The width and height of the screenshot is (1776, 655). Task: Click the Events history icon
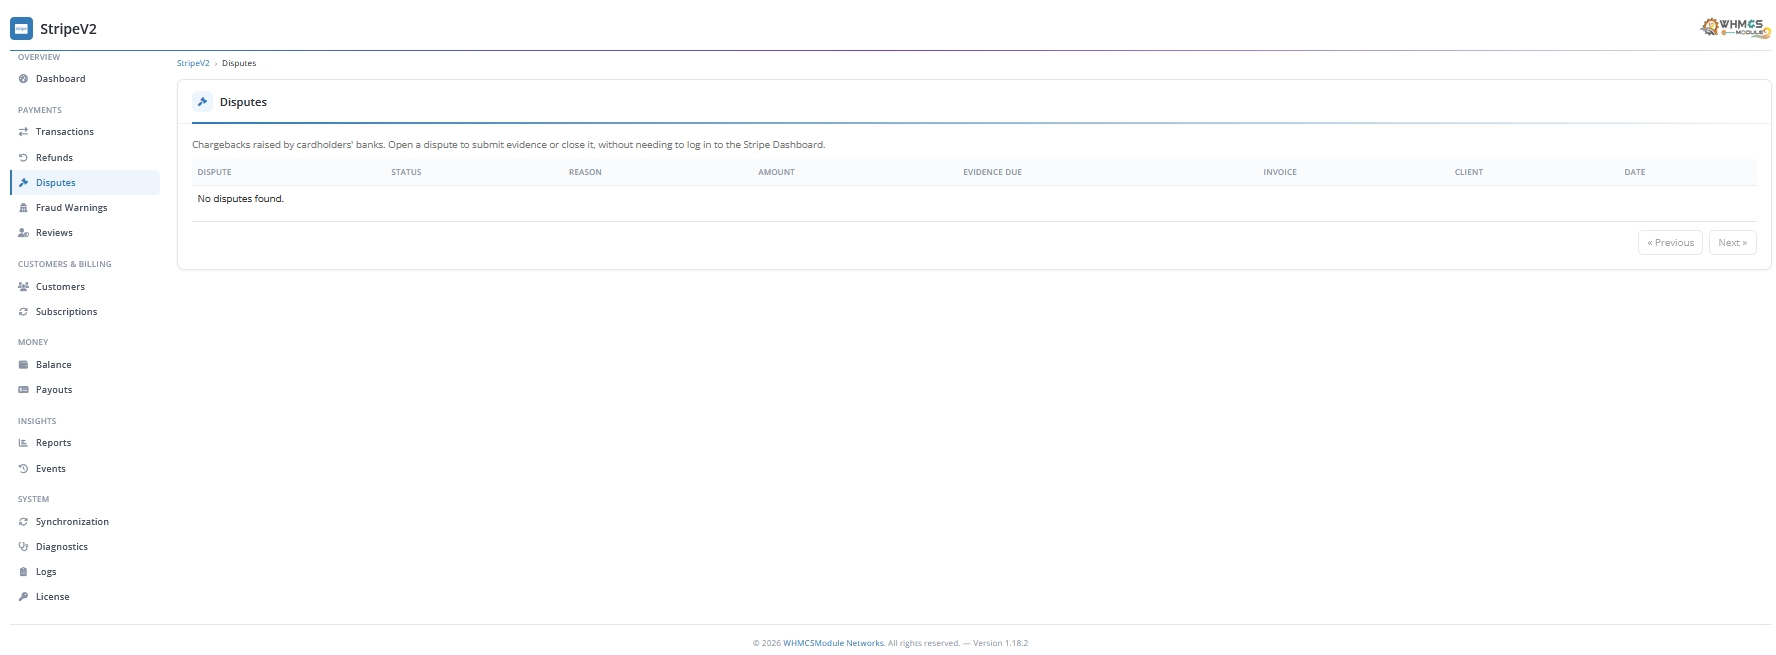pyautogui.click(x=24, y=469)
